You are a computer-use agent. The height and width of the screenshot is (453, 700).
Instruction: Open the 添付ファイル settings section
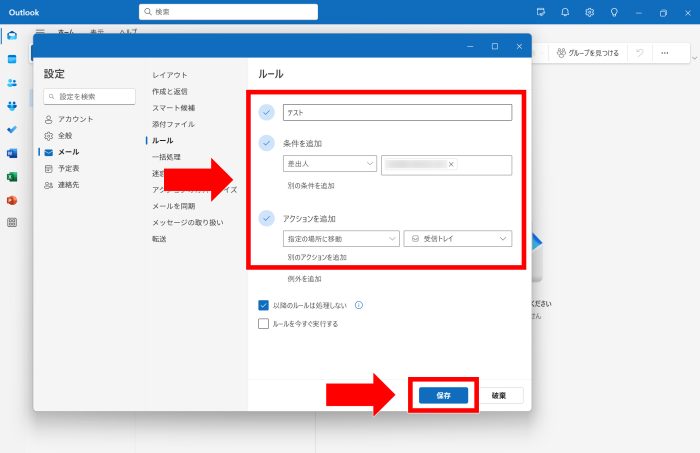click(x=173, y=124)
